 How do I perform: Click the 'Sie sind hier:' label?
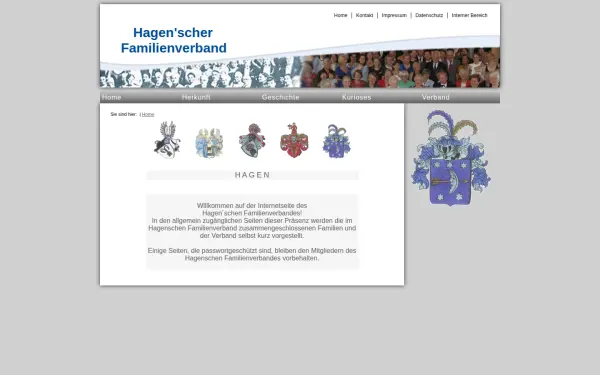[x=124, y=114]
